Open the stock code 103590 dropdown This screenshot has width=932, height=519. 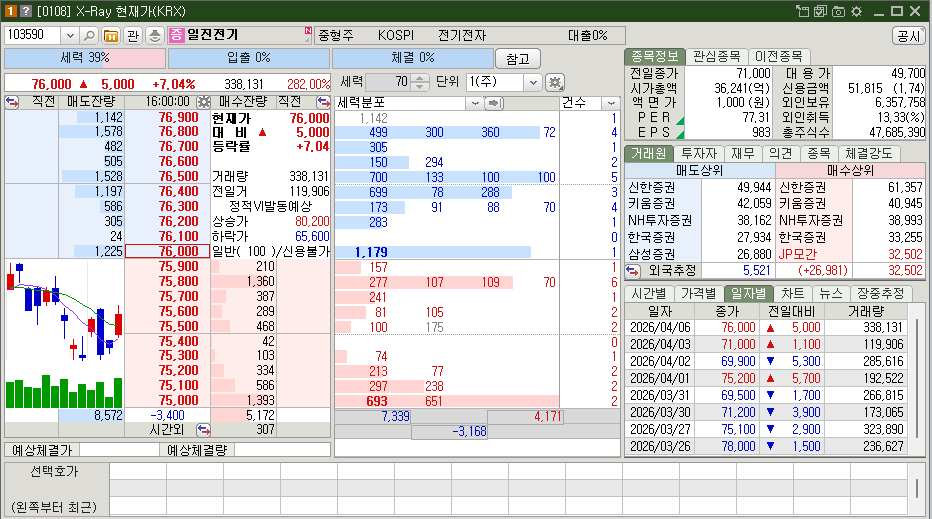(70, 36)
